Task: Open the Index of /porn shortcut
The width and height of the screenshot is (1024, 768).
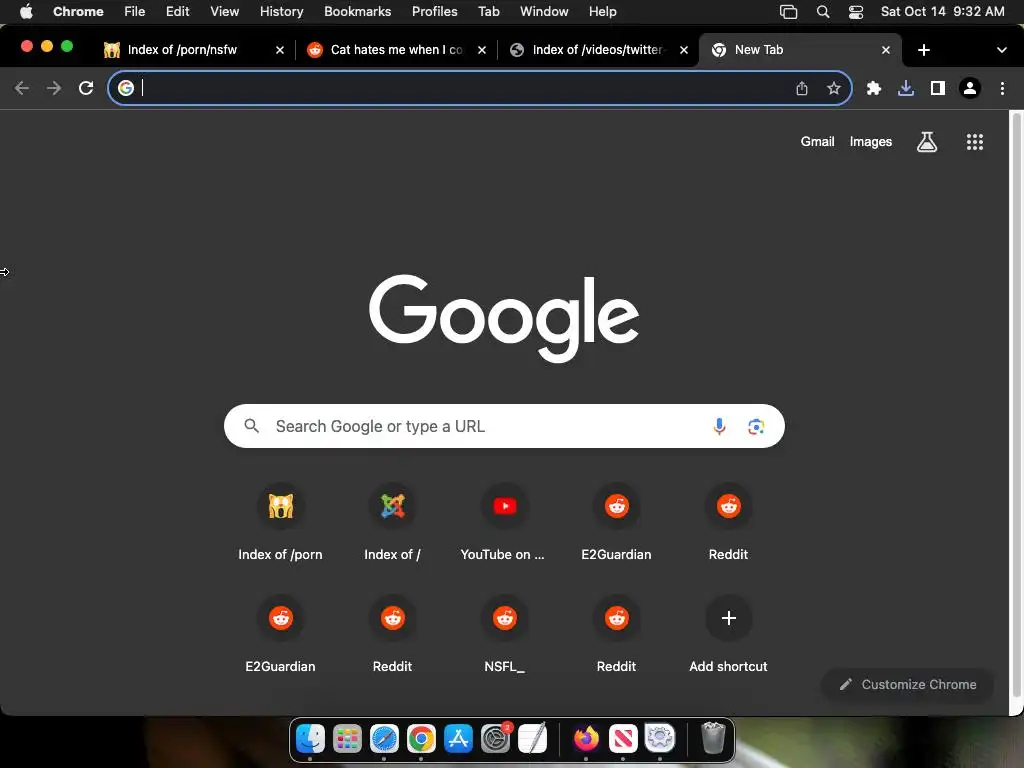Action: point(280,522)
